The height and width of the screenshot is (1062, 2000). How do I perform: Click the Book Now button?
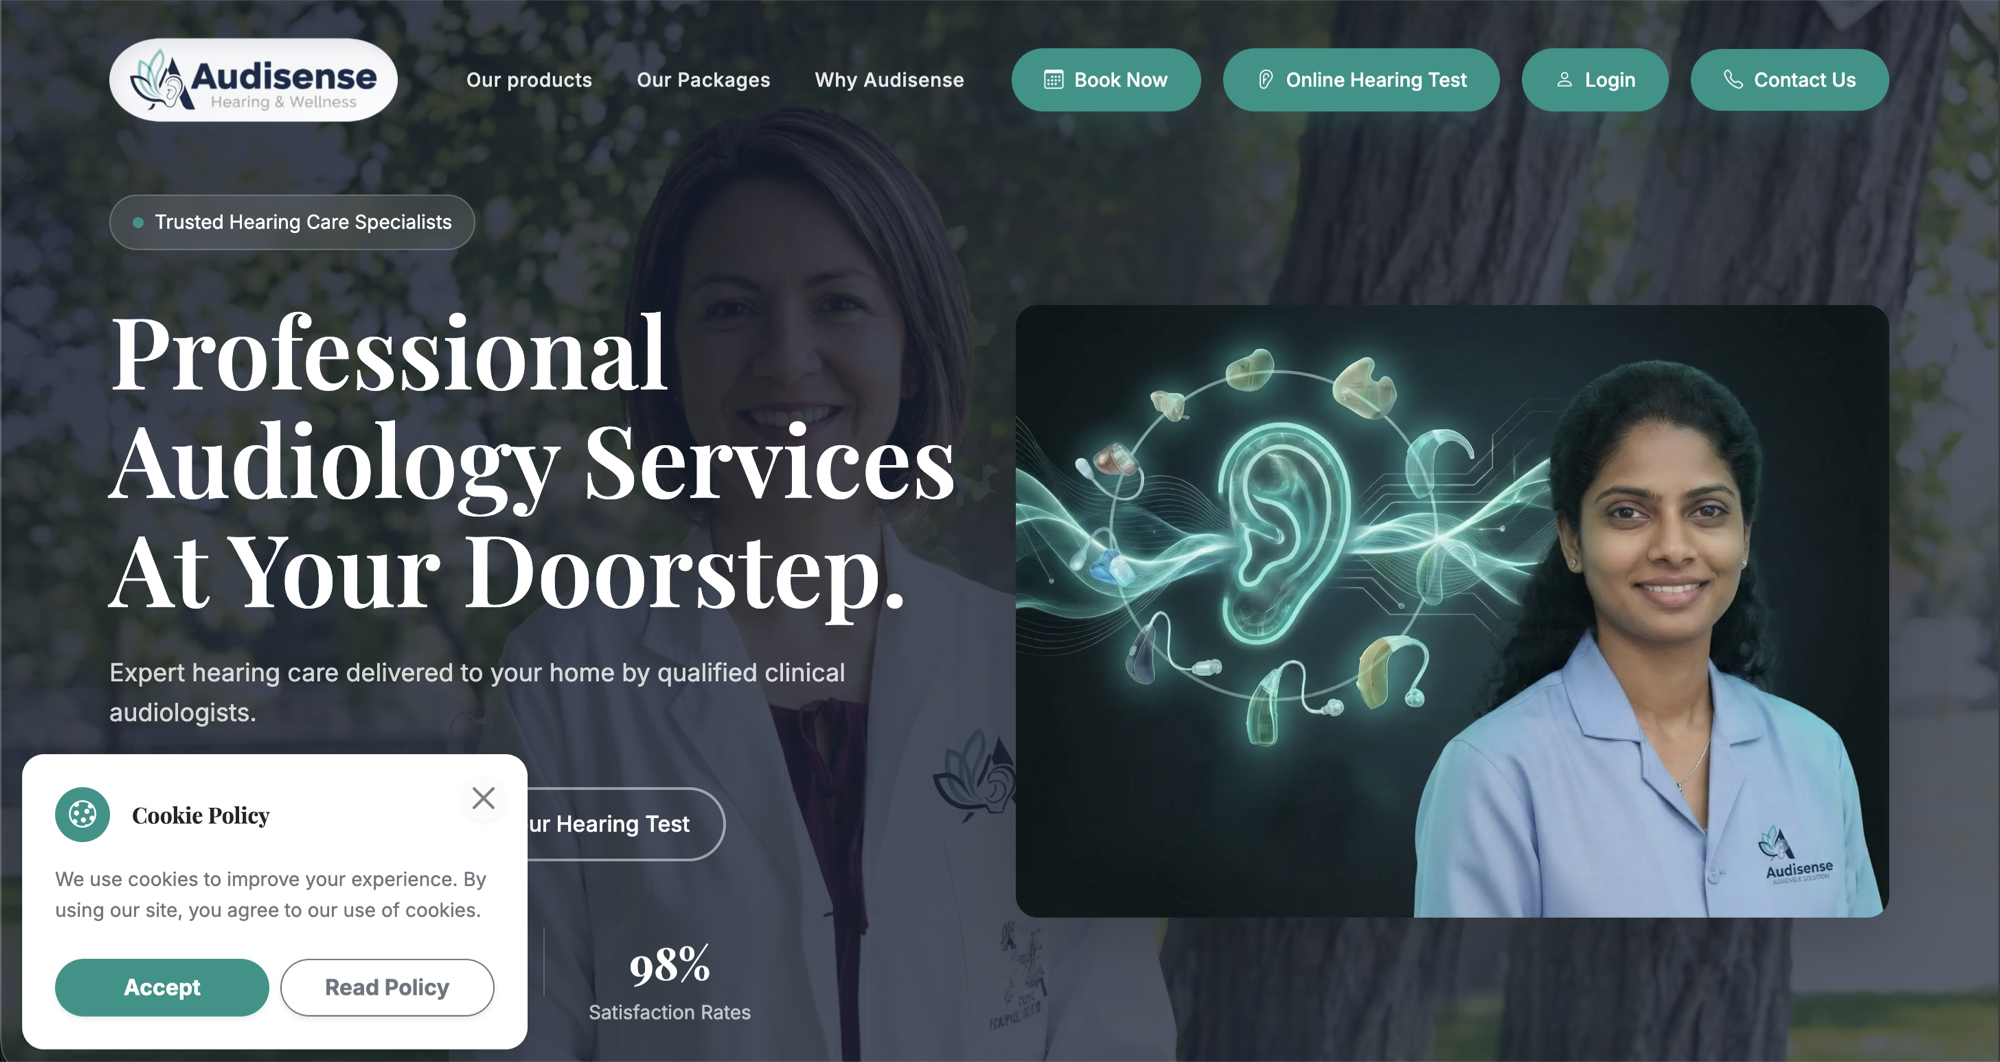1106,80
